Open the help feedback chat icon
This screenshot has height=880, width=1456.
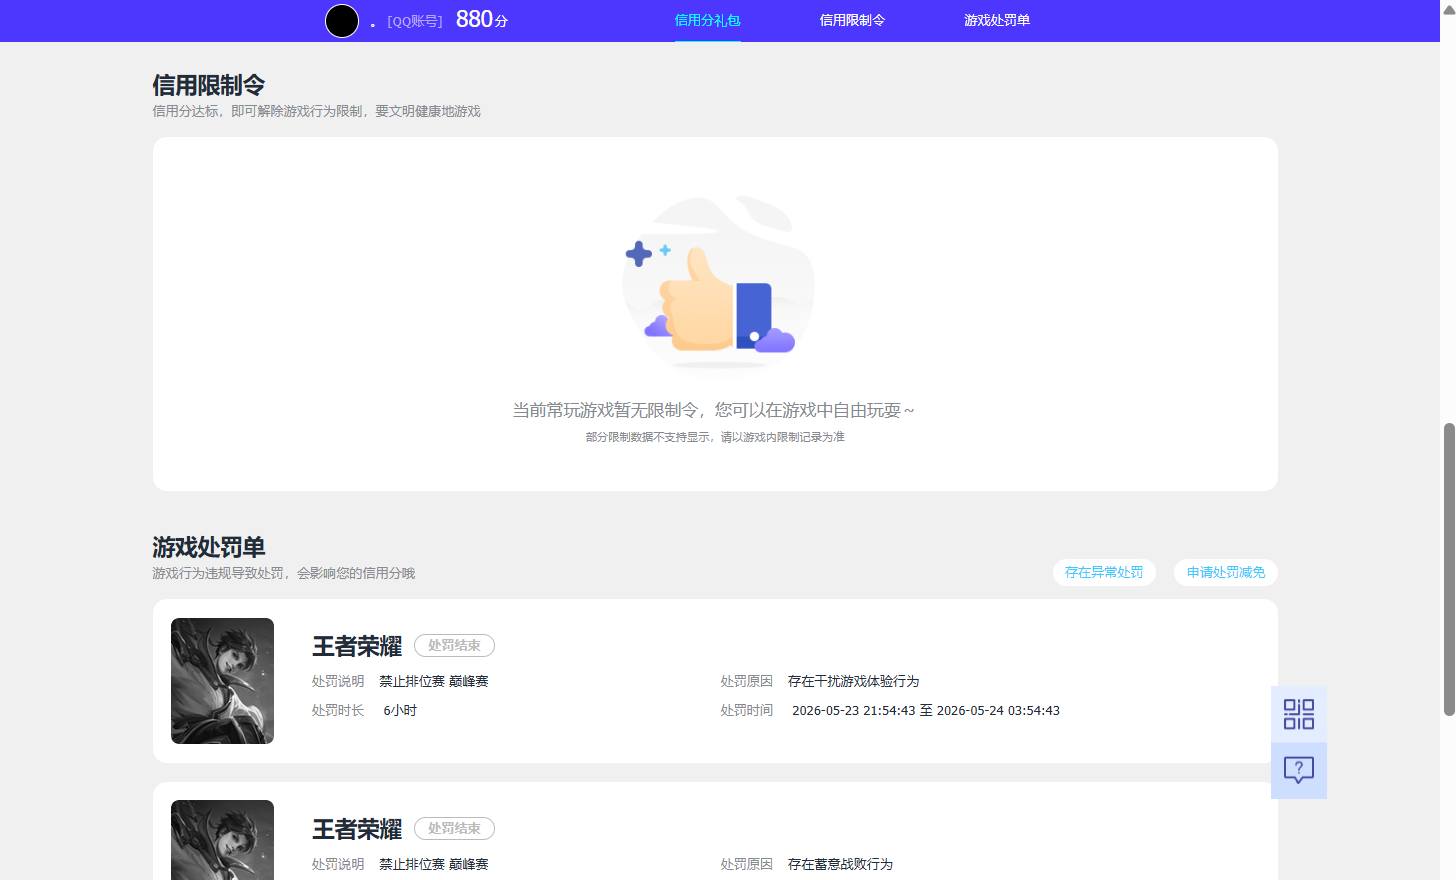(x=1299, y=770)
